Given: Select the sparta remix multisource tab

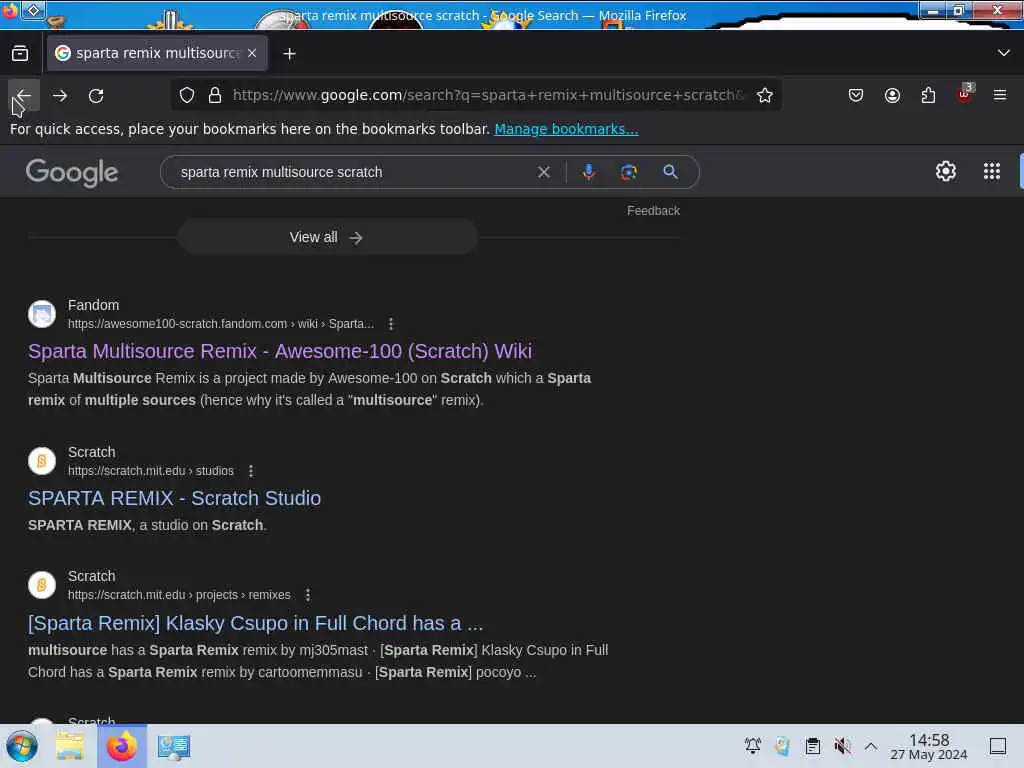Looking at the screenshot, I should [157, 53].
